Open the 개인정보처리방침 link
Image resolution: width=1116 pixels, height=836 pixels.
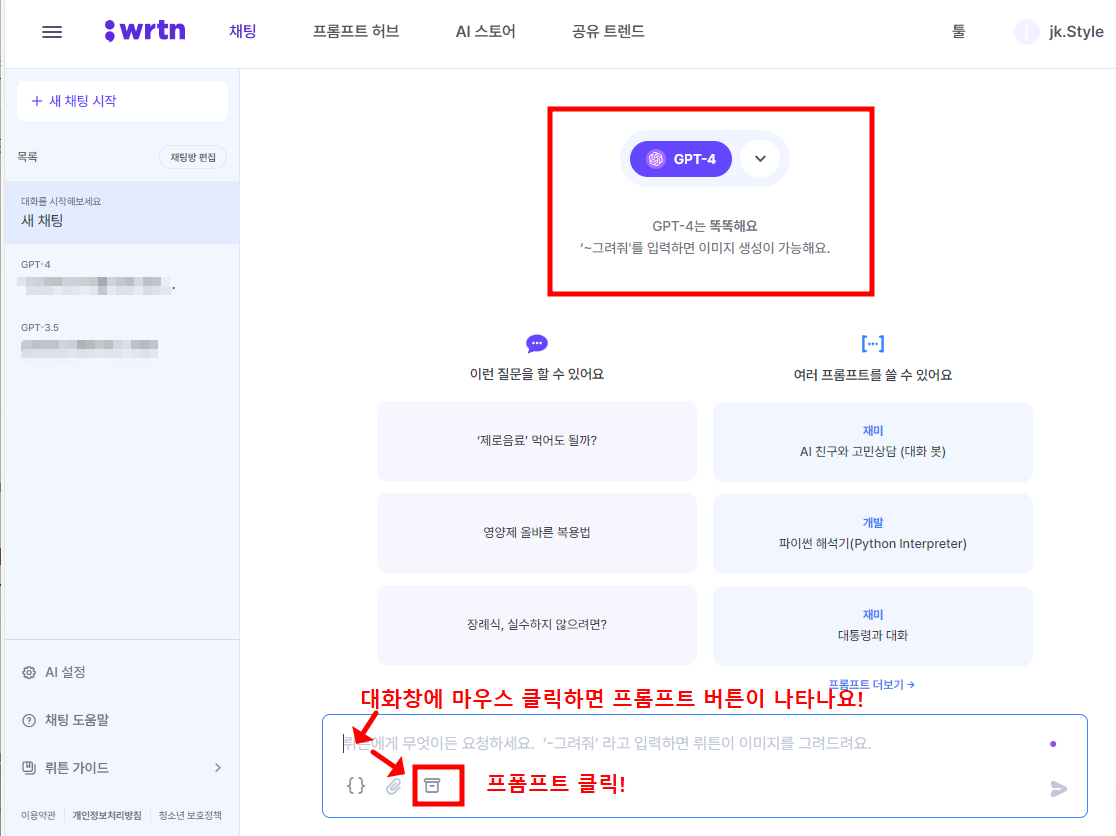click(107, 815)
